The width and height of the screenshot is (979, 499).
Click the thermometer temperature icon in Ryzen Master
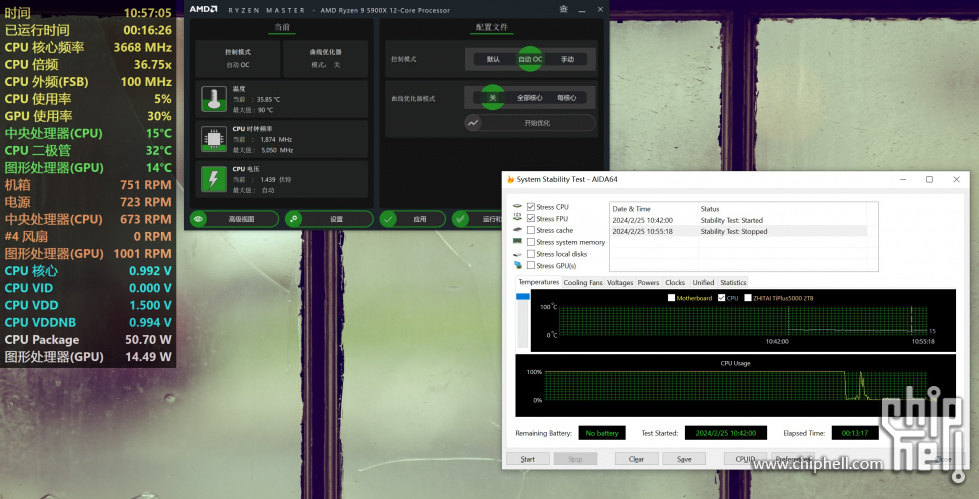[214, 99]
